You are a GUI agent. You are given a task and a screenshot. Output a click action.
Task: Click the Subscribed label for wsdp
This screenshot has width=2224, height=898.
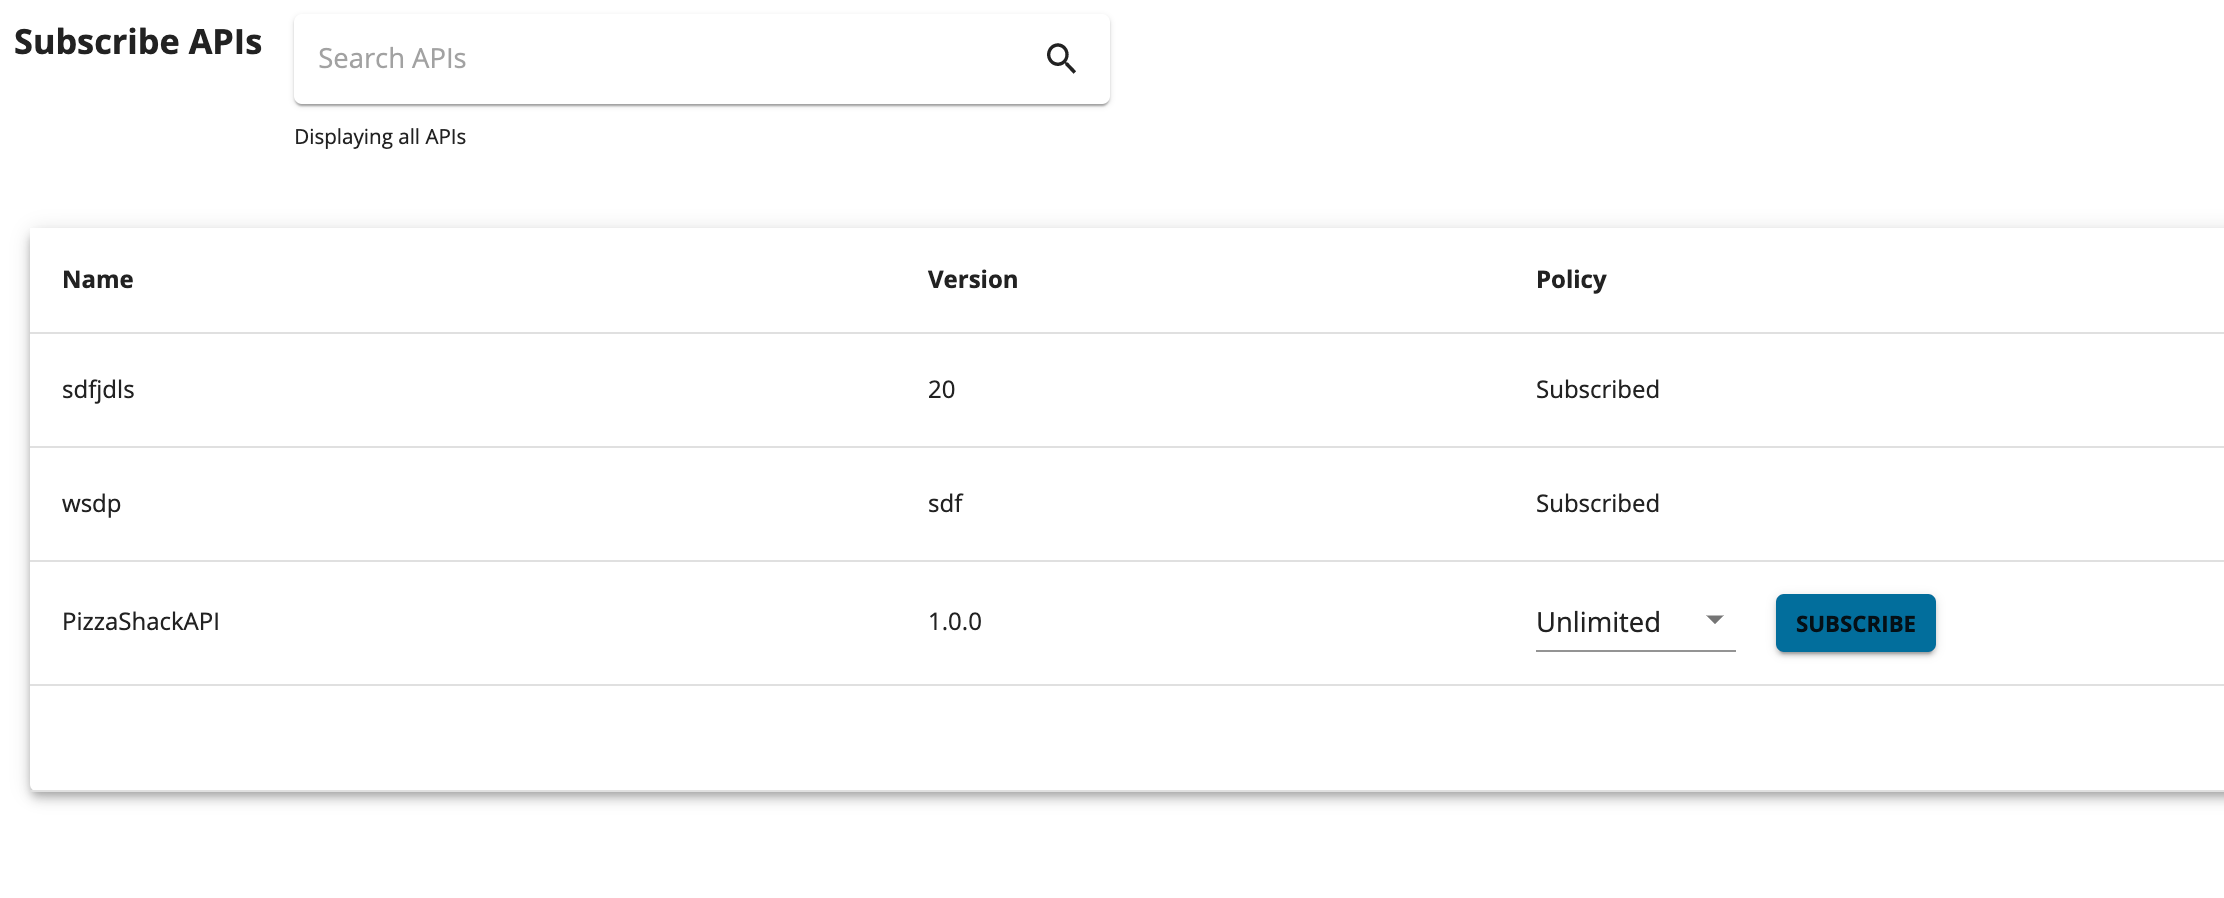1597,503
